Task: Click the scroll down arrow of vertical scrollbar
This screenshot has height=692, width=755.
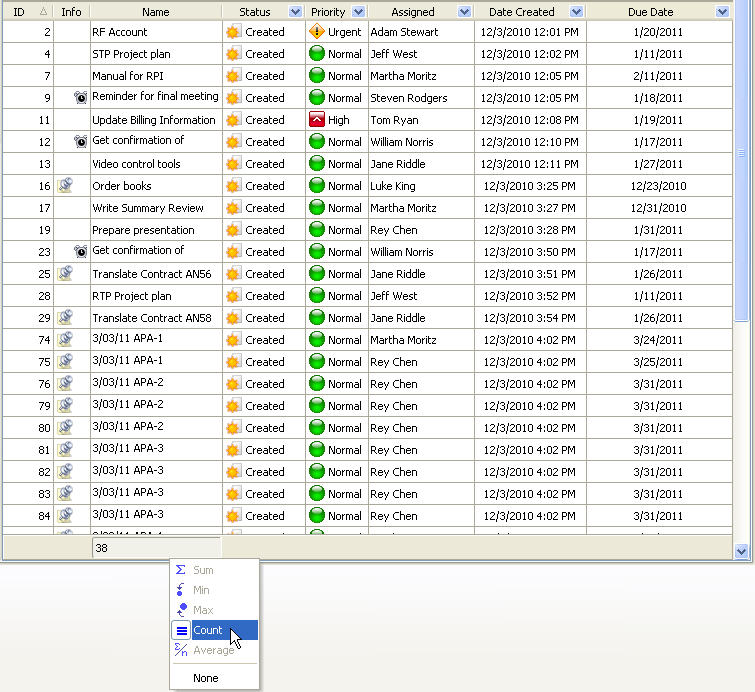Action: point(741,550)
